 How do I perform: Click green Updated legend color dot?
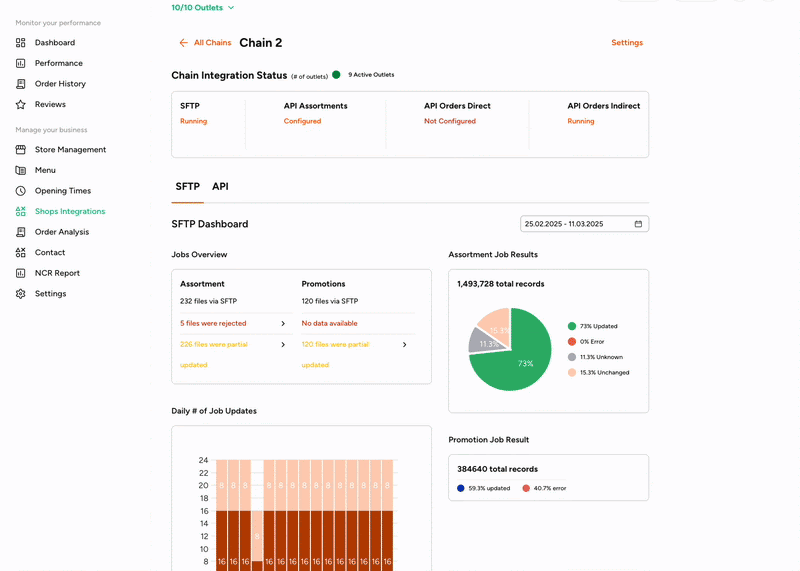(572, 326)
